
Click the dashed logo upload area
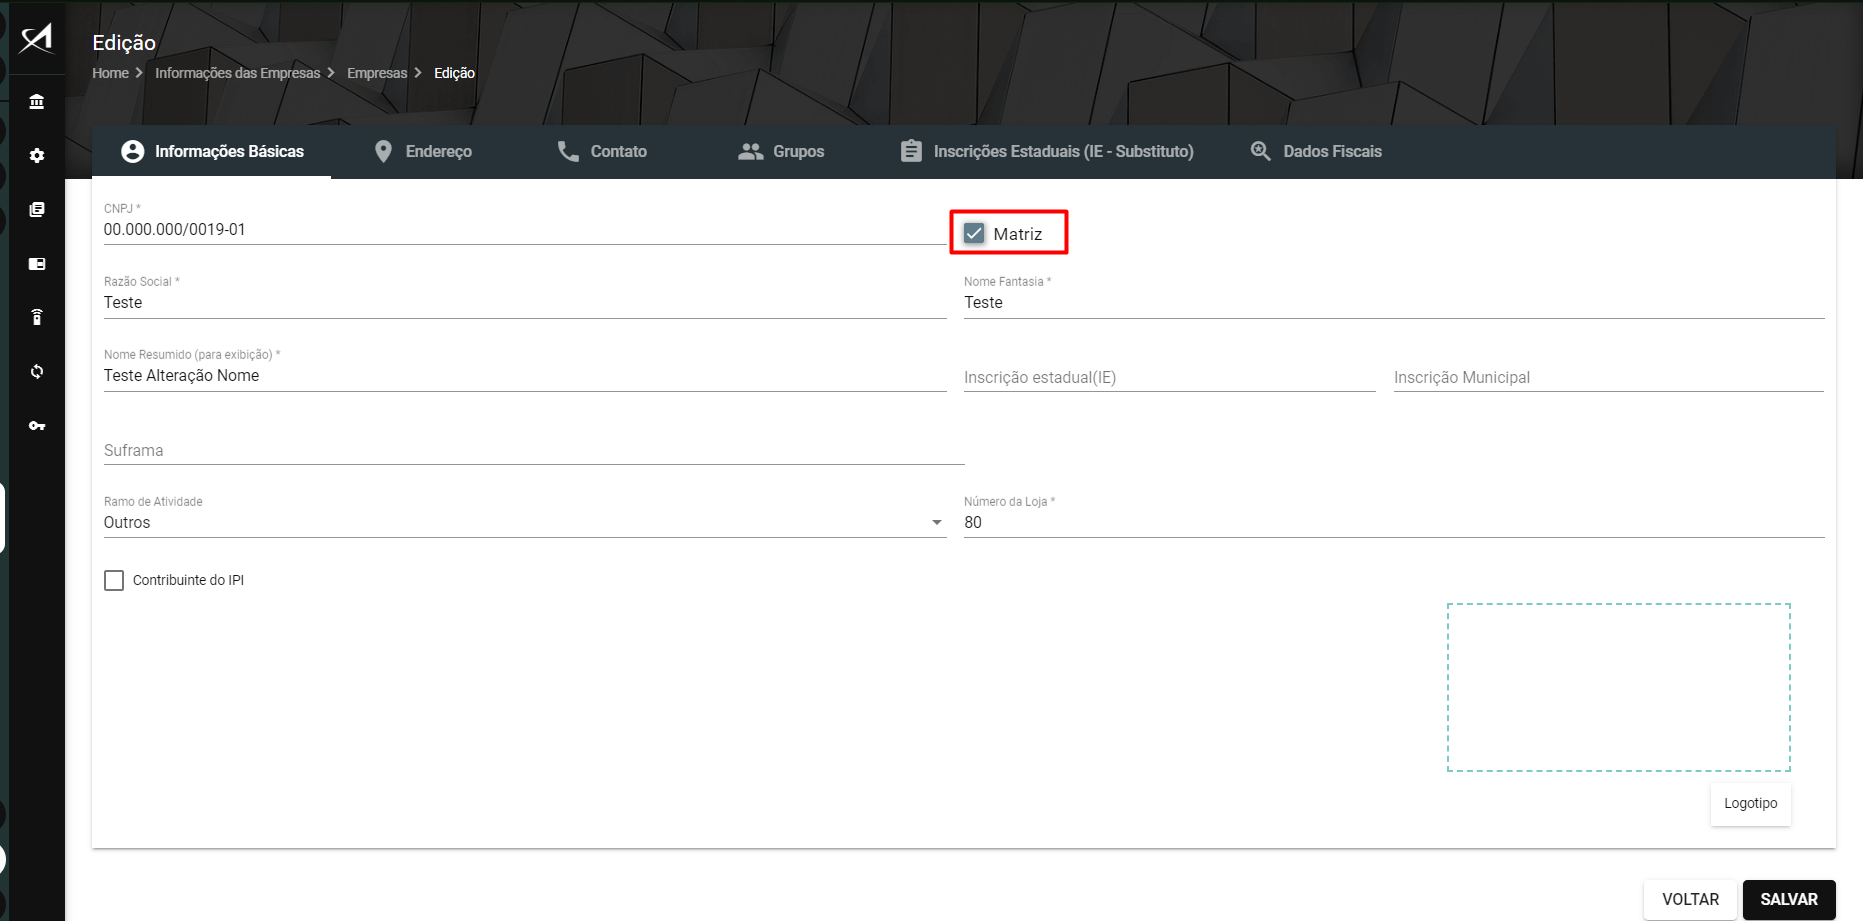1618,687
